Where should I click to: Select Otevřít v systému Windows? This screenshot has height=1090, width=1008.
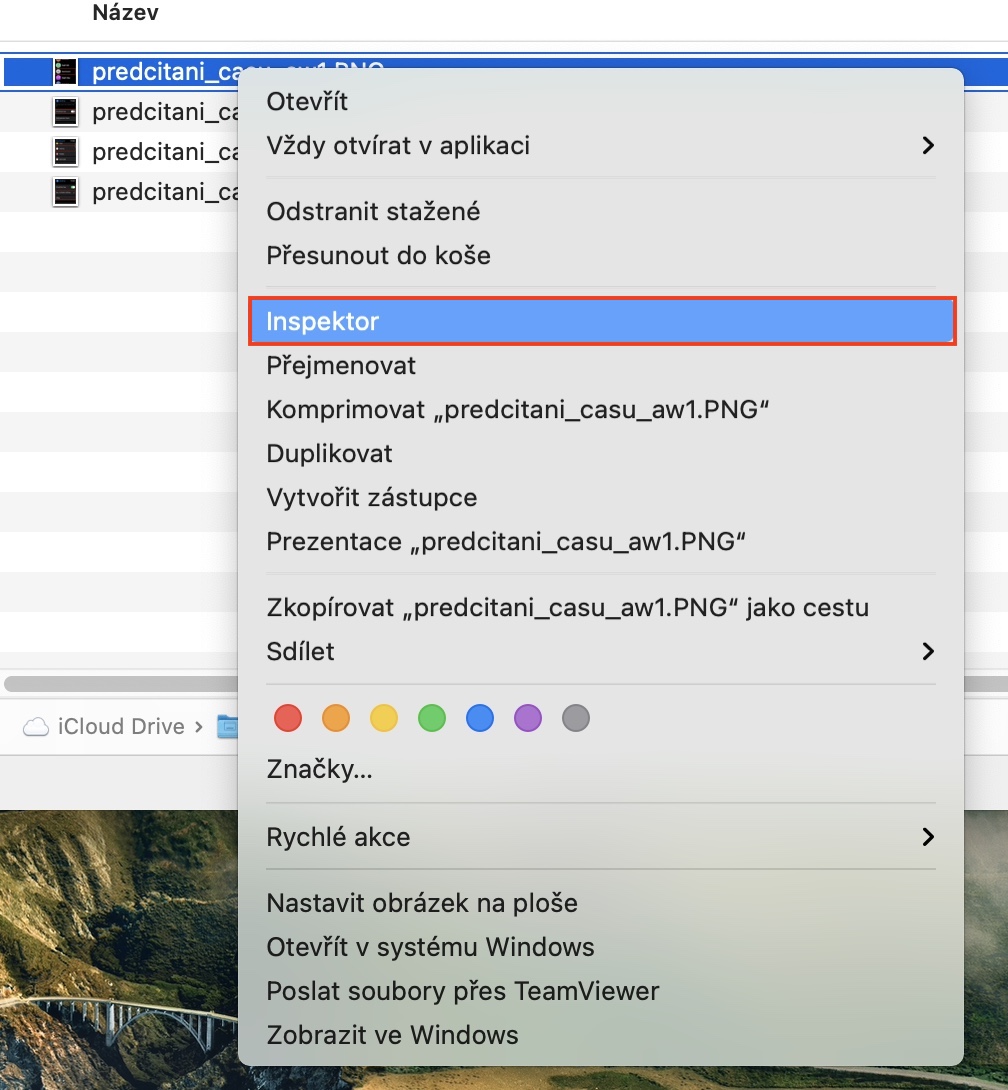point(601,947)
